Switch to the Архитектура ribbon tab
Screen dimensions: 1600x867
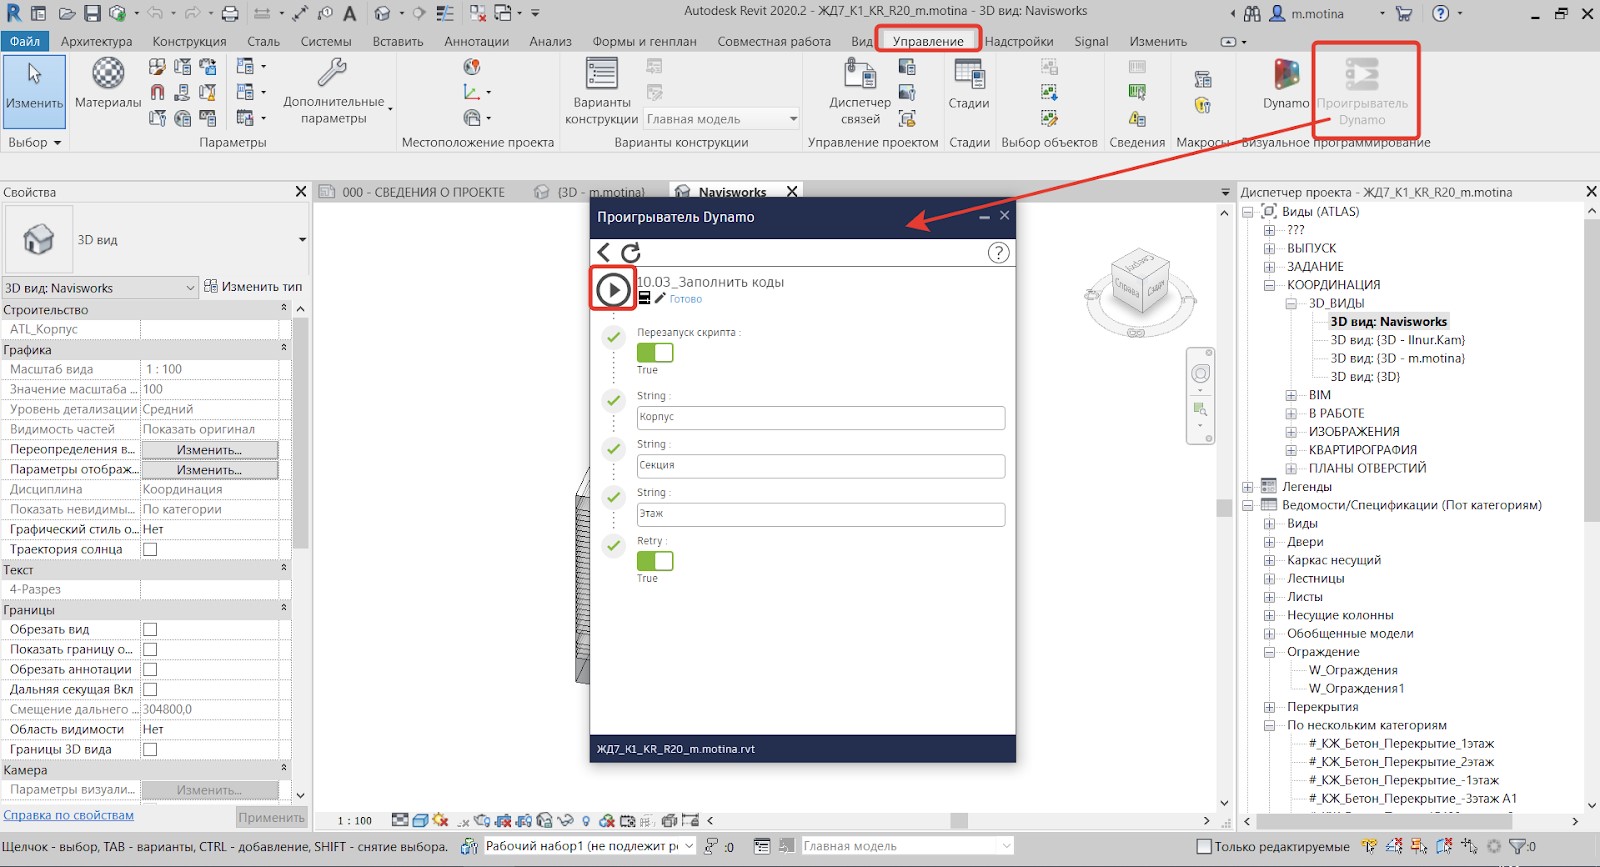pos(96,41)
